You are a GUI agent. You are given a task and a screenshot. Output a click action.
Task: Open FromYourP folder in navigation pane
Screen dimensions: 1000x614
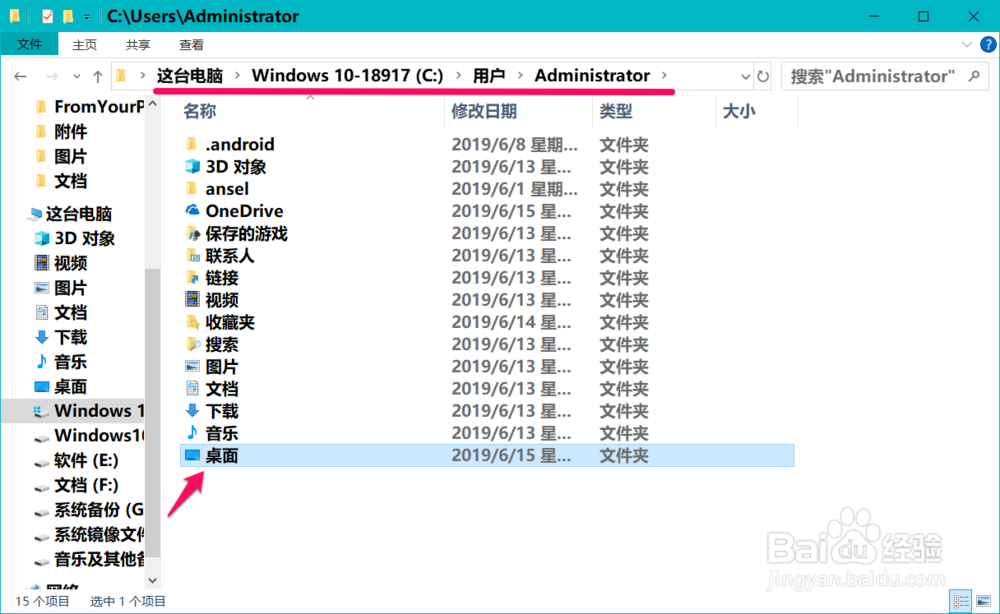pos(99,106)
